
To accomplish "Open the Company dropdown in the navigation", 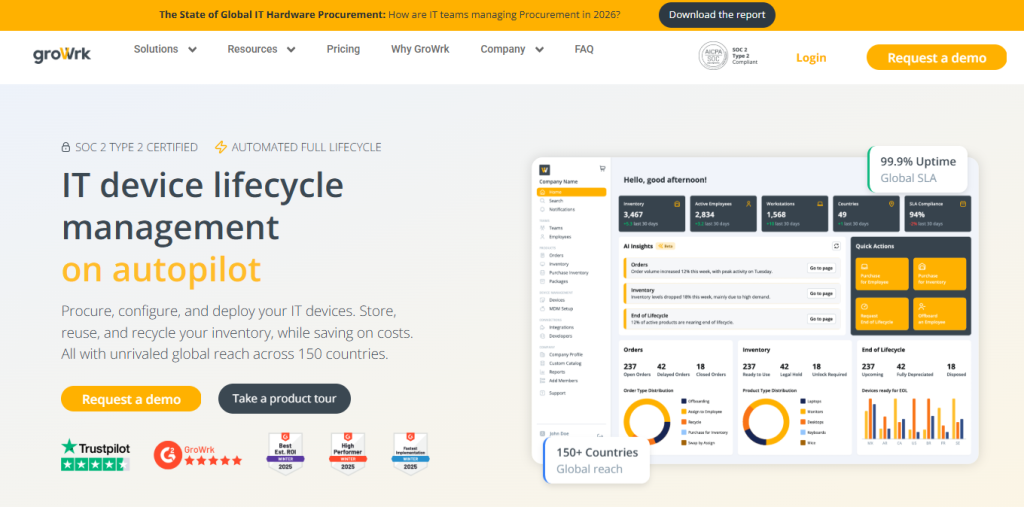I will tap(511, 49).
